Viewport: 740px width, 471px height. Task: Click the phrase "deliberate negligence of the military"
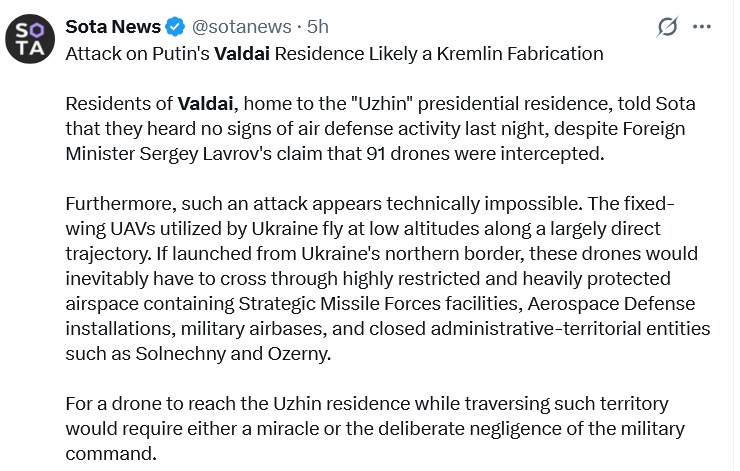(x=519, y=428)
